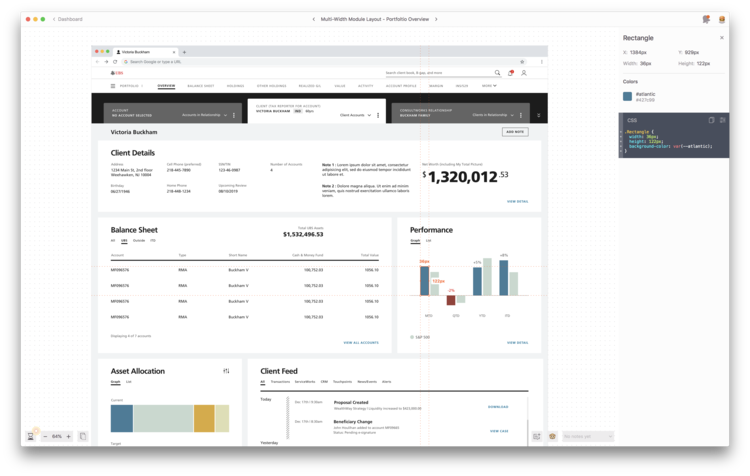This screenshot has width=750, height=476.
Task: Expand the Client Accounts dropdown
Action: point(355,115)
